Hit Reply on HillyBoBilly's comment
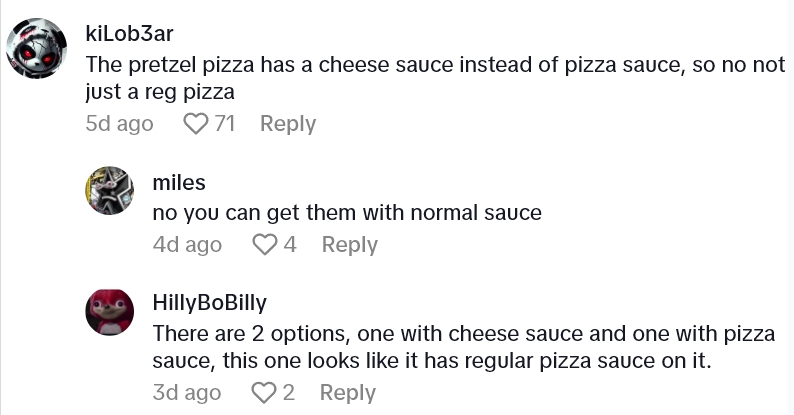This screenshot has height=415, width=794. coord(349,393)
